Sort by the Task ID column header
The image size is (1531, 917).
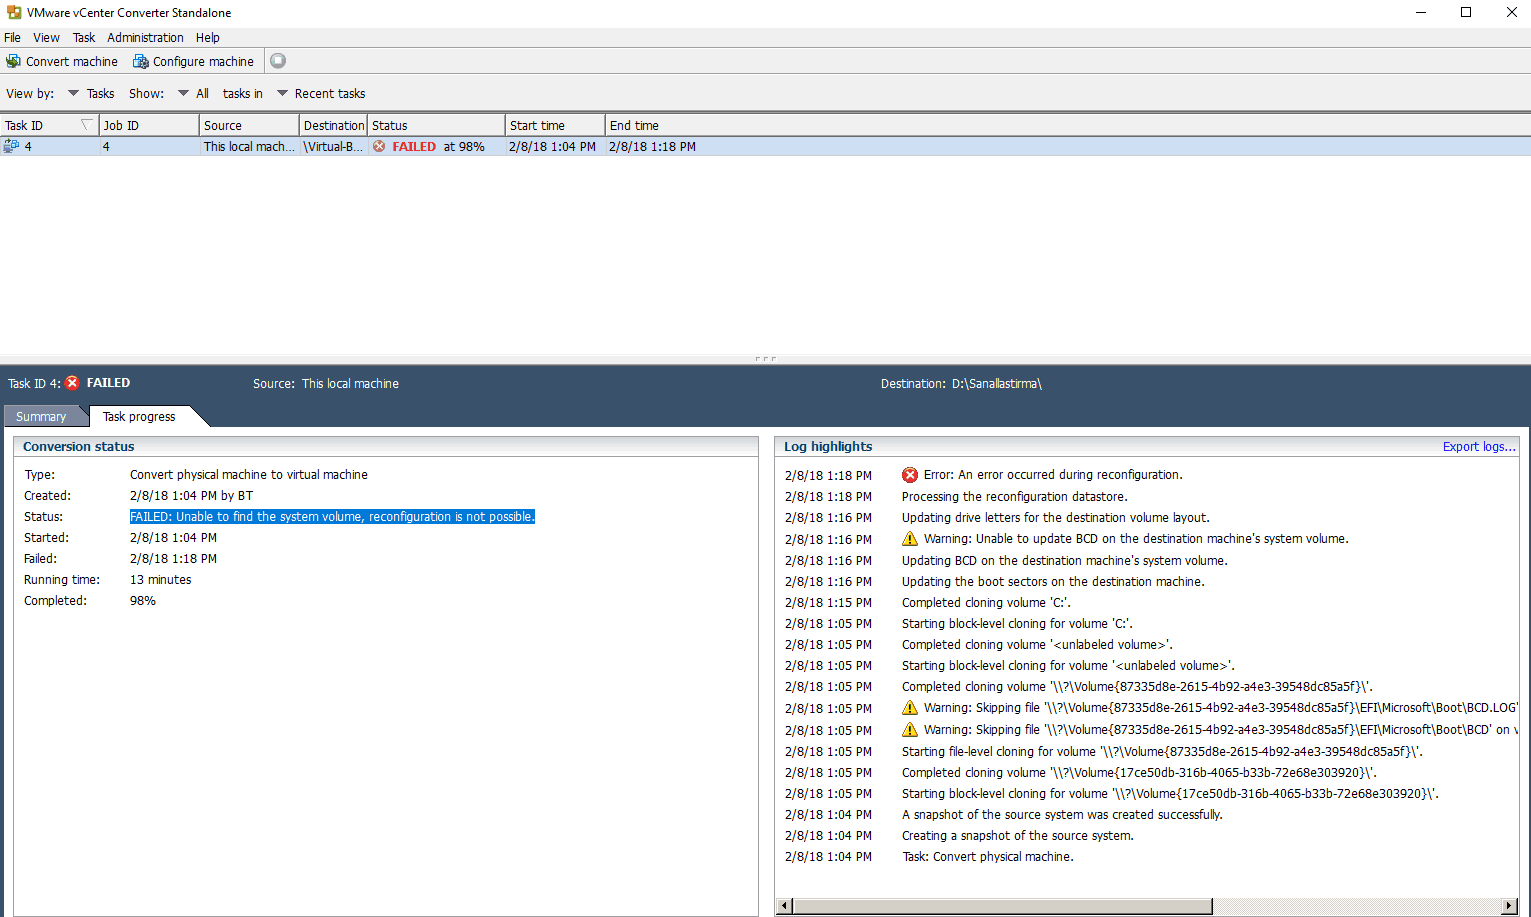(x=40, y=125)
